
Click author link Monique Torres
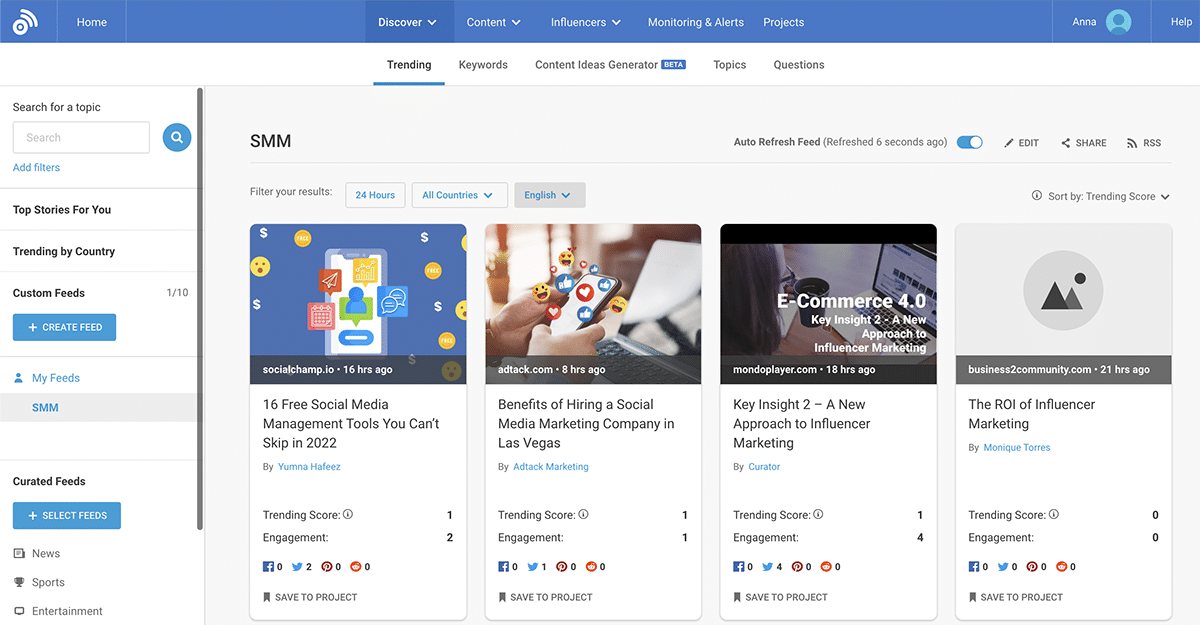1017,448
